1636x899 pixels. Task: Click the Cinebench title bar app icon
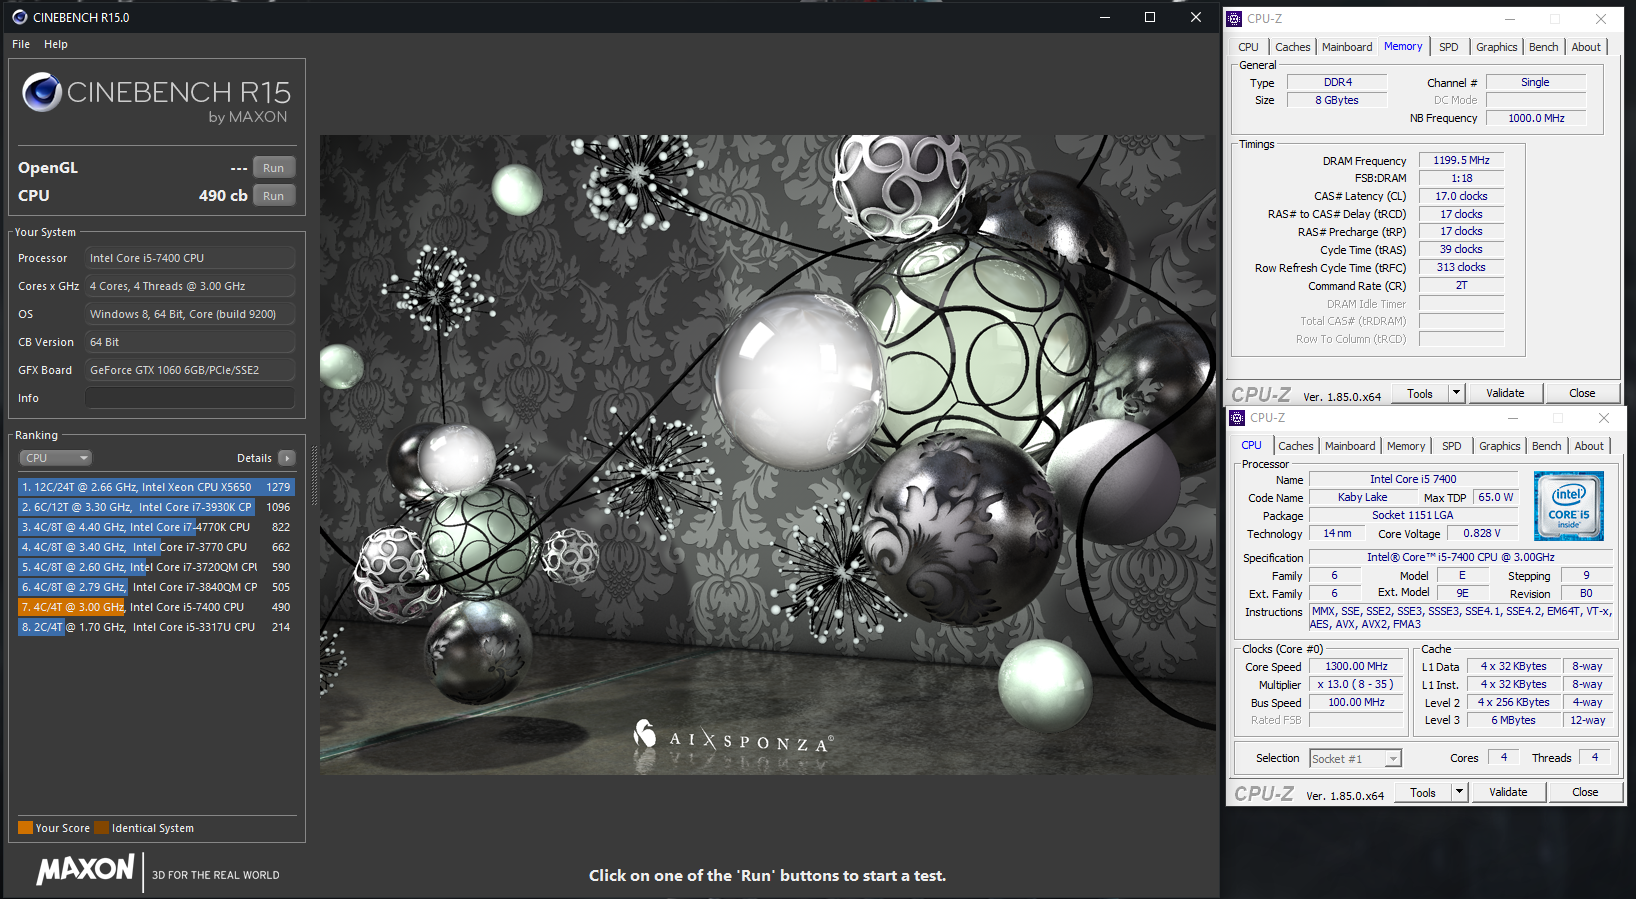19,17
